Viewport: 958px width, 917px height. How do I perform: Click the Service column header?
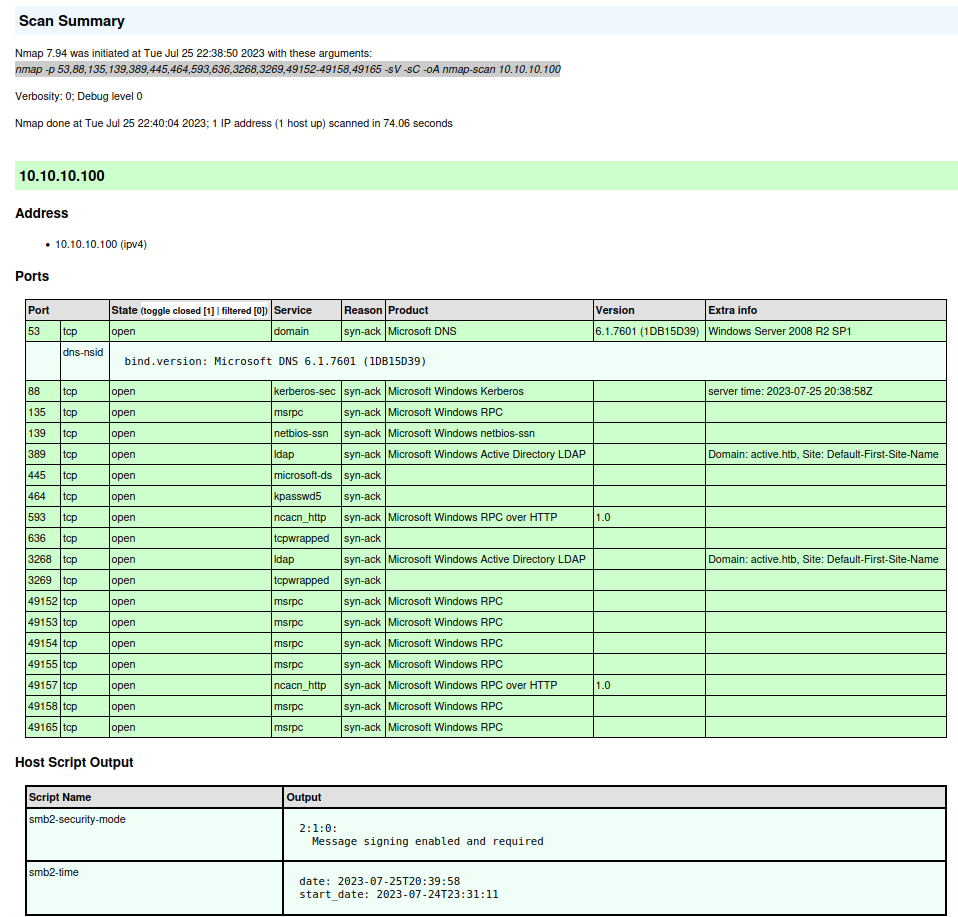(x=293, y=310)
